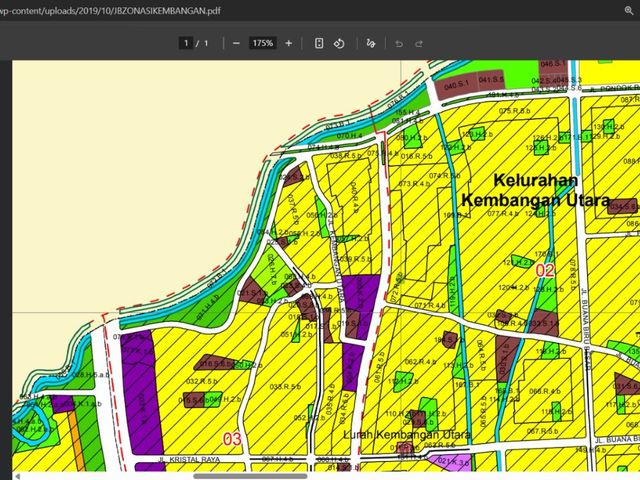Click the 062.R.4.b zone label
640x480 pixels.
pyautogui.click(x=420, y=362)
